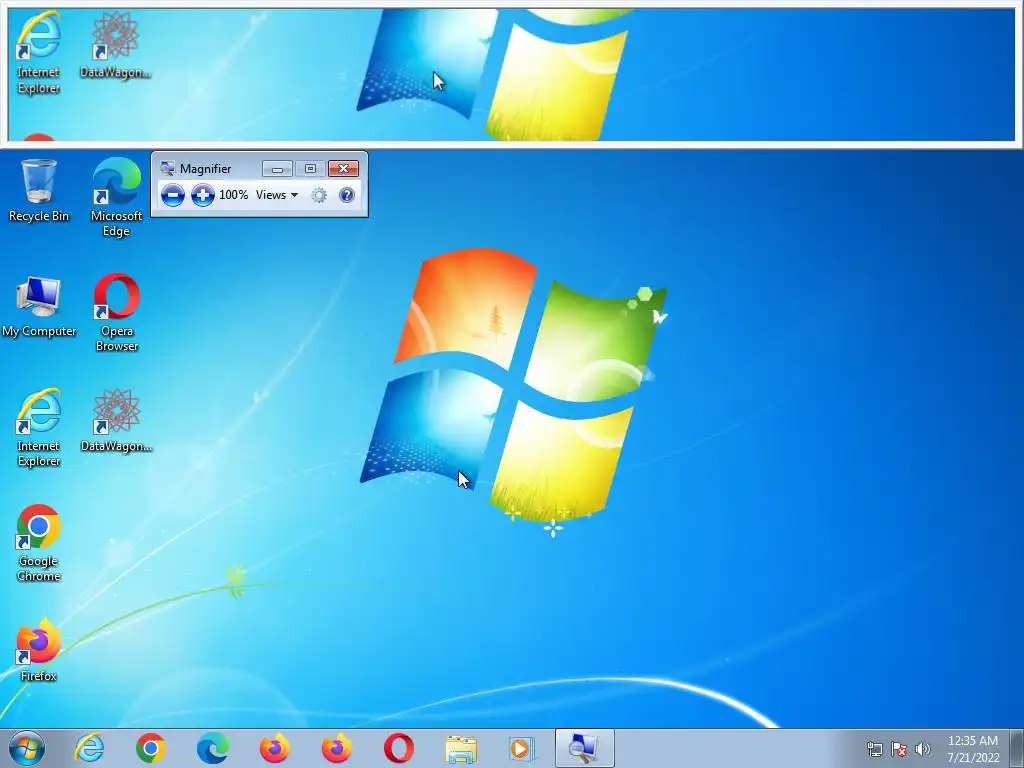This screenshot has height=768, width=1024.
Task: Open Windows Explorer from the taskbar
Action: [x=460, y=748]
